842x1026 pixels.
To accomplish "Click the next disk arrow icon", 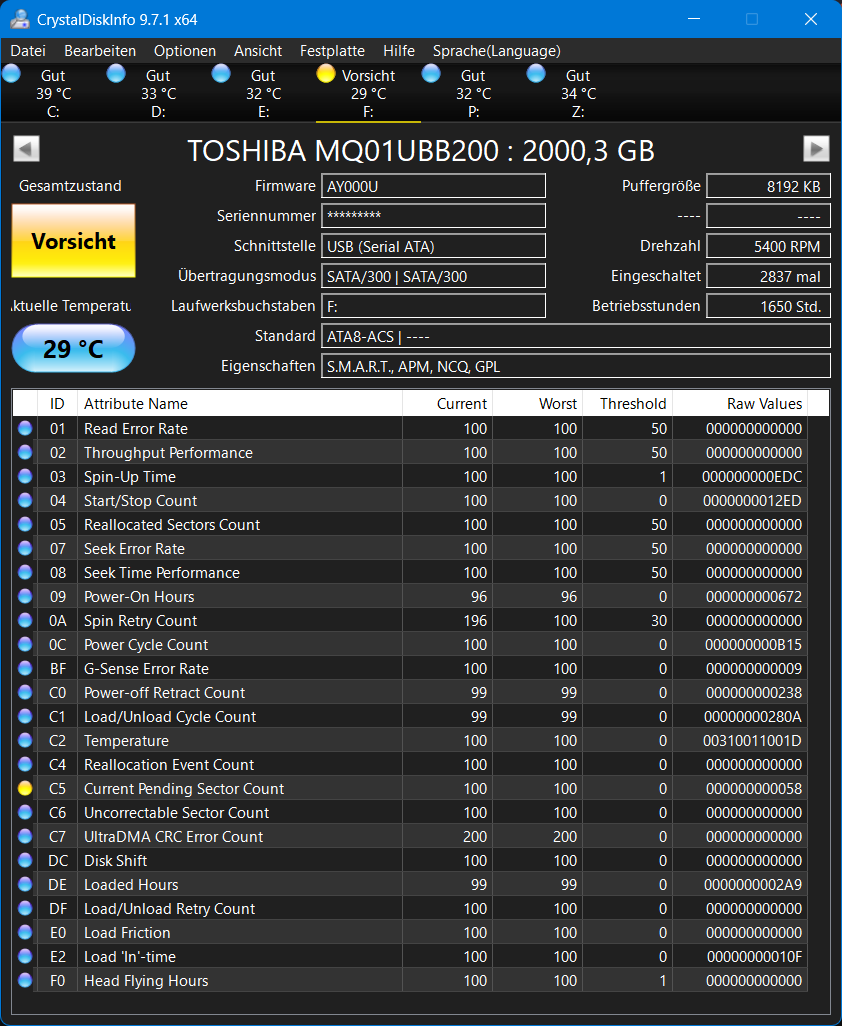I will pos(816,149).
